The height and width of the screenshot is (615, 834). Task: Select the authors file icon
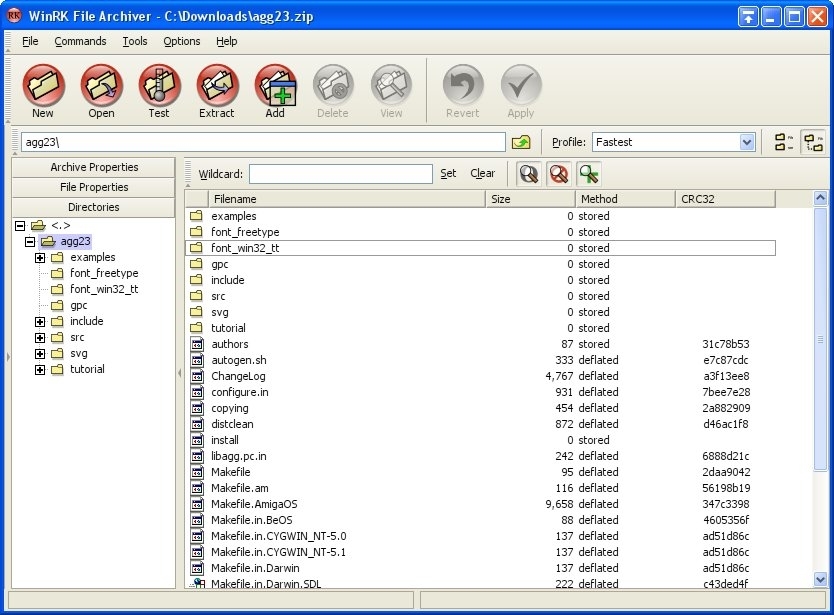coord(197,344)
